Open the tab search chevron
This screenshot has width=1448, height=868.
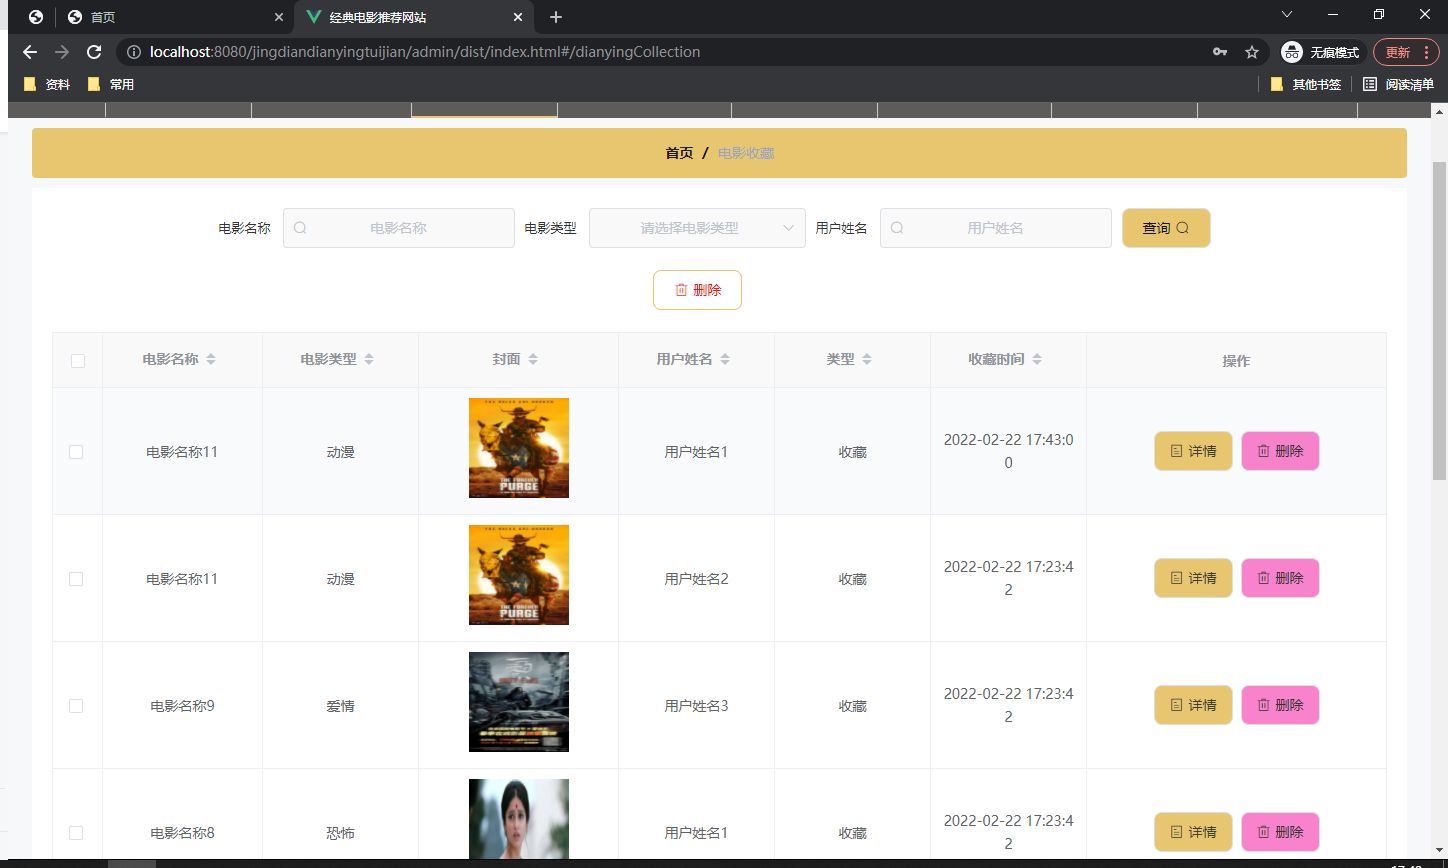[x=1287, y=14]
